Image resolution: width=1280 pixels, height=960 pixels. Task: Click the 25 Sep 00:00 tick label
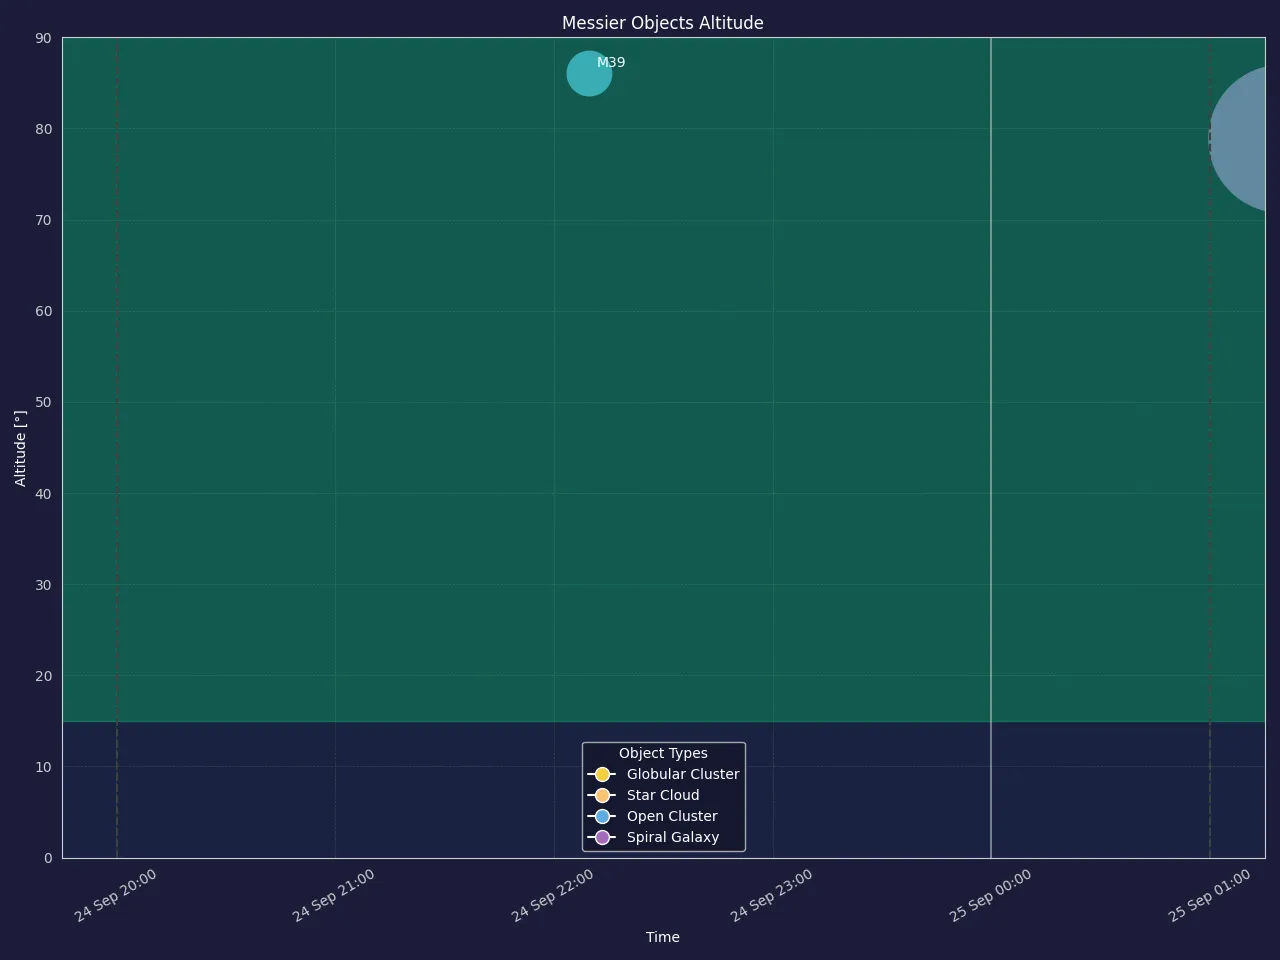click(991, 896)
